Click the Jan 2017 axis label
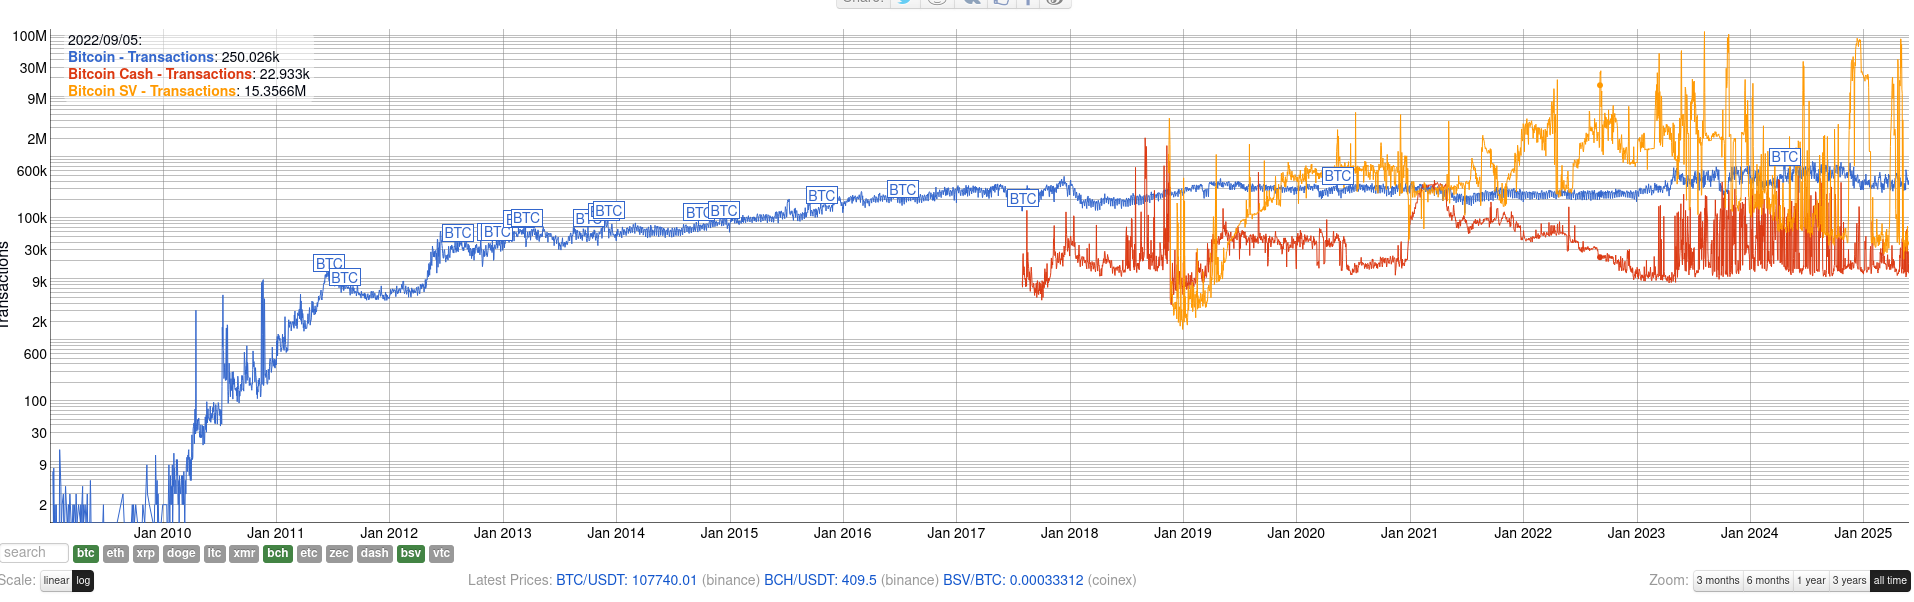This screenshot has width=1914, height=602. click(x=956, y=534)
